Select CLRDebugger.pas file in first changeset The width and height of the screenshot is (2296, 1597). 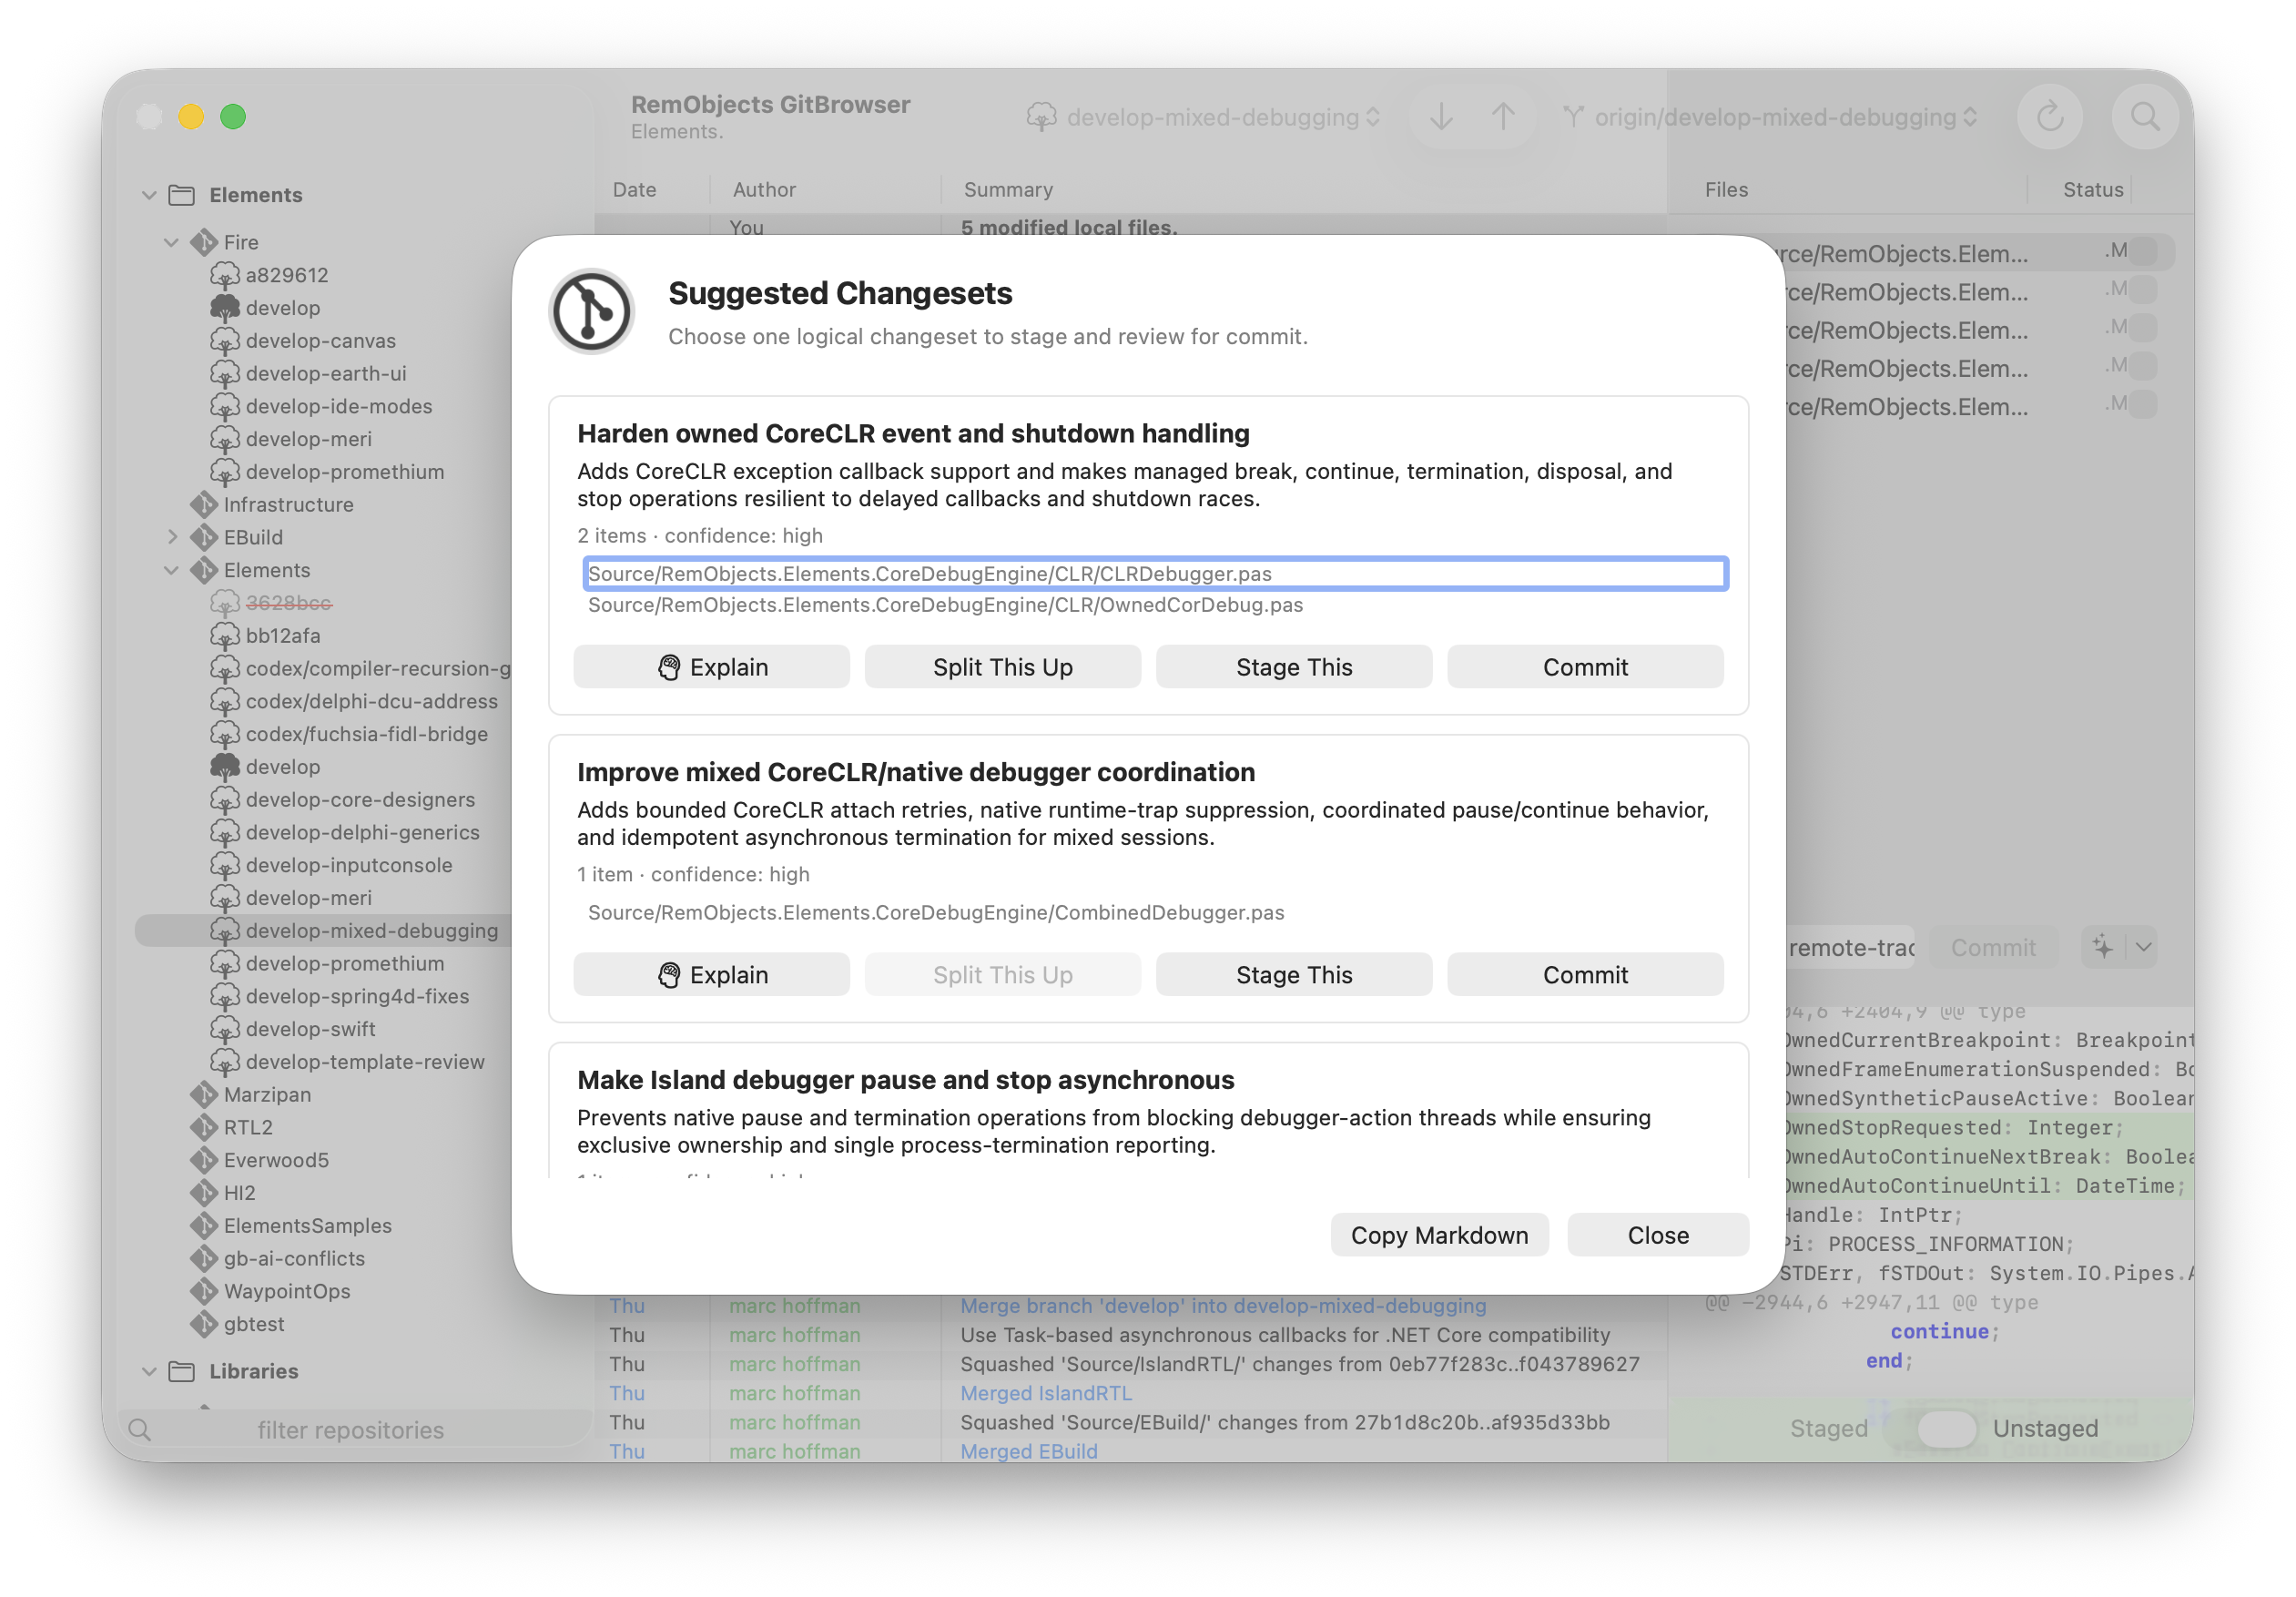[x=1155, y=574]
